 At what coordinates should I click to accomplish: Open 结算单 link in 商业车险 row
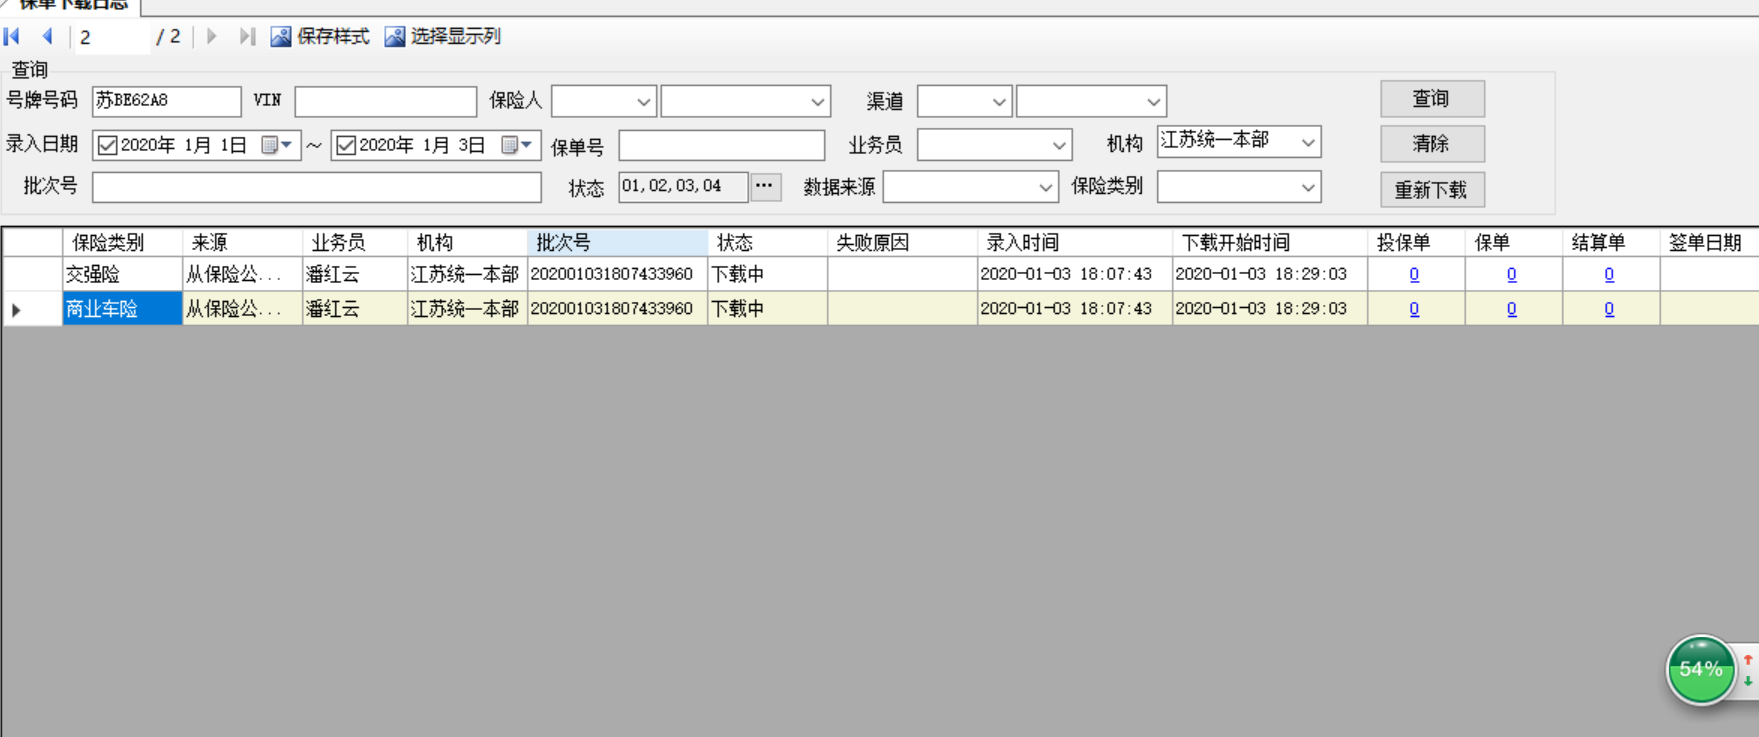pos(1609,309)
